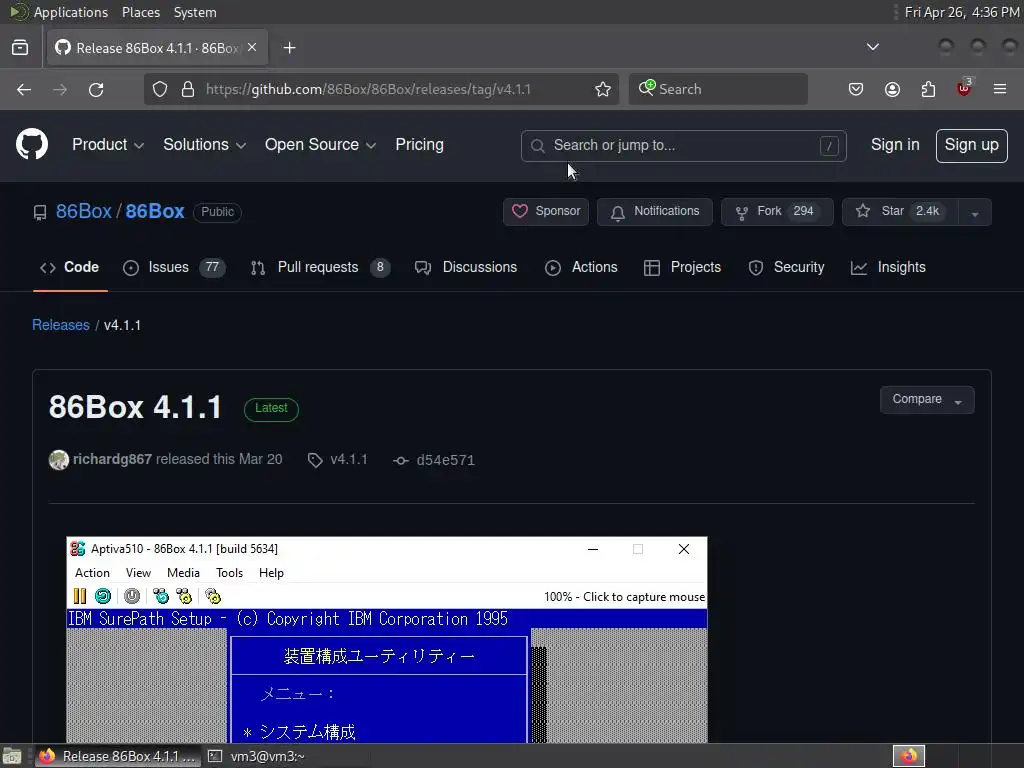Screen dimensions: 1024x768
Task: Click the site padlock security icon
Action: (188, 89)
